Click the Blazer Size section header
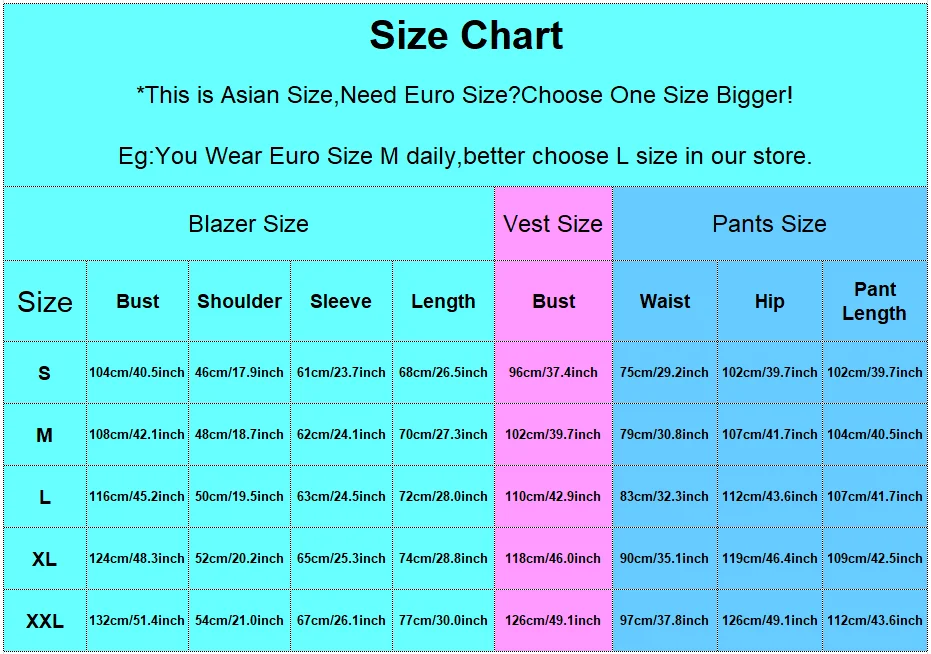 click(x=248, y=224)
